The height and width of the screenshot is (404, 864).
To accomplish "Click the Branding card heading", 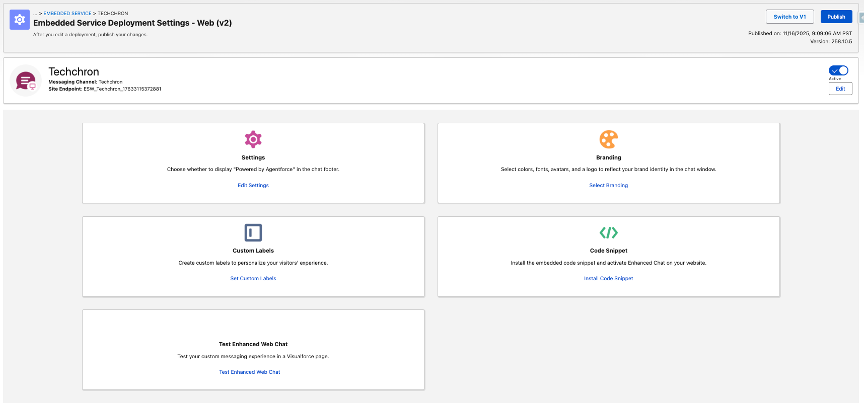I will 608,158.
